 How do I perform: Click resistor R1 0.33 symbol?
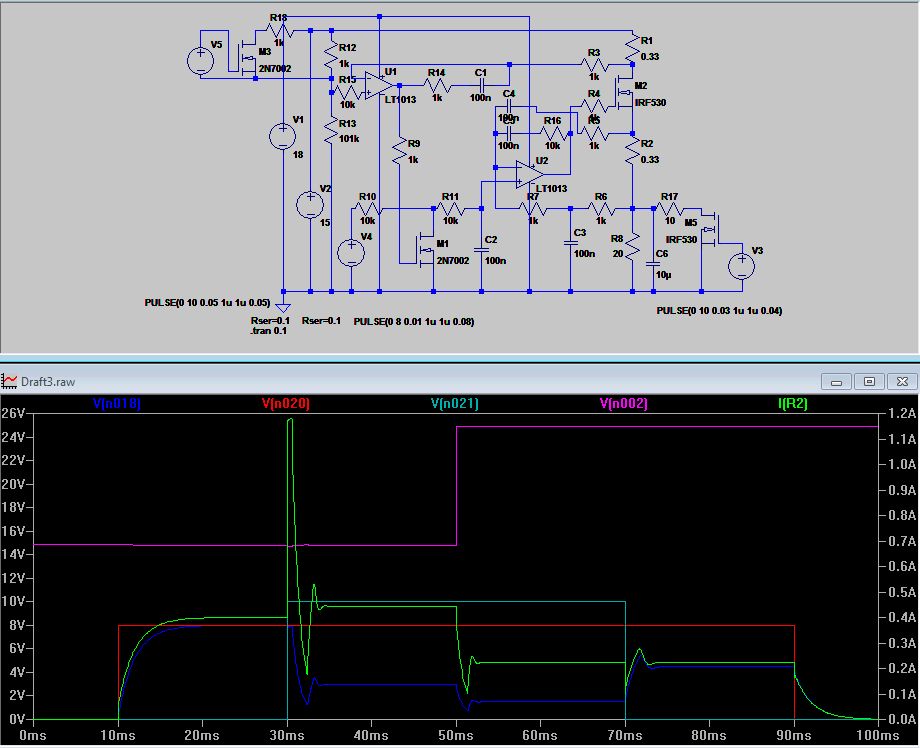pos(632,48)
